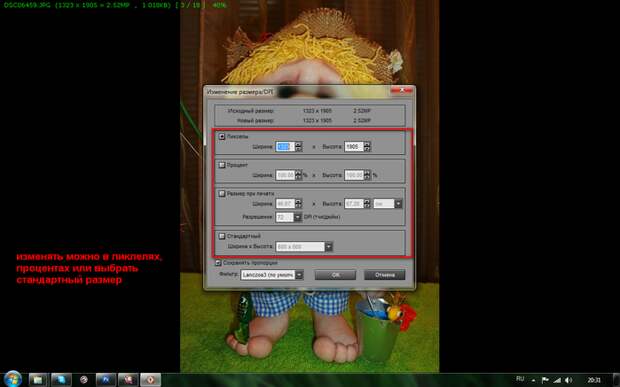Open the standard Ширина x Высота dropdown
Screen dimensions: 620x387
304,247
